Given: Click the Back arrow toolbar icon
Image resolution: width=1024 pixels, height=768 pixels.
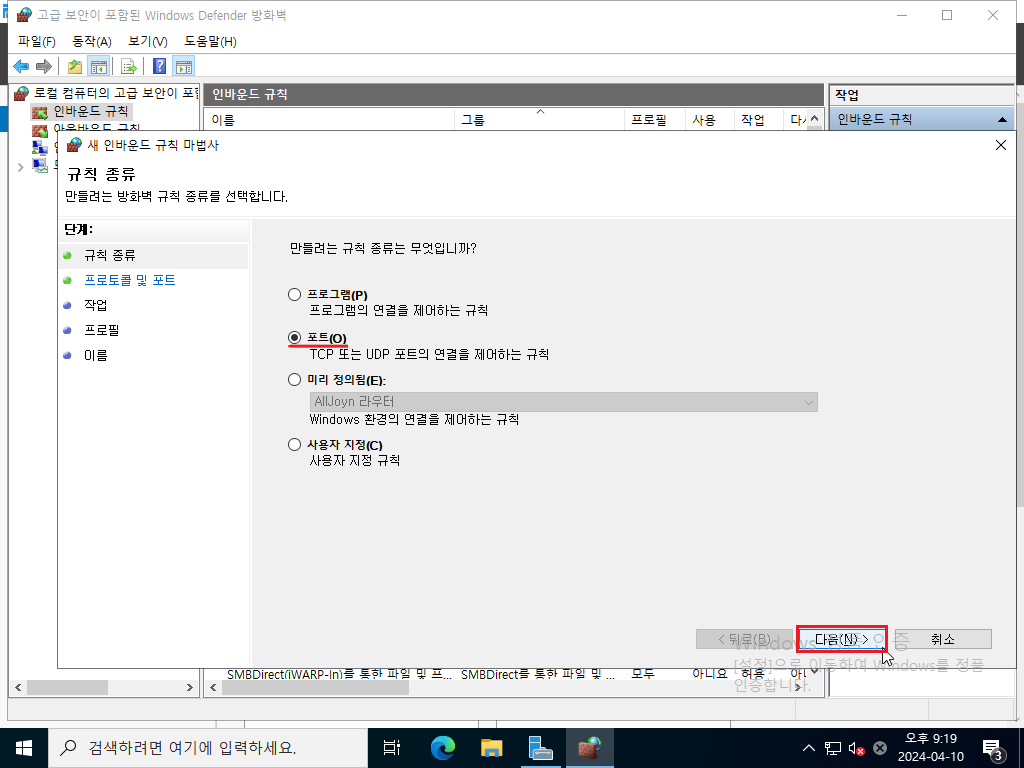Looking at the screenshot, I should 21,66.
